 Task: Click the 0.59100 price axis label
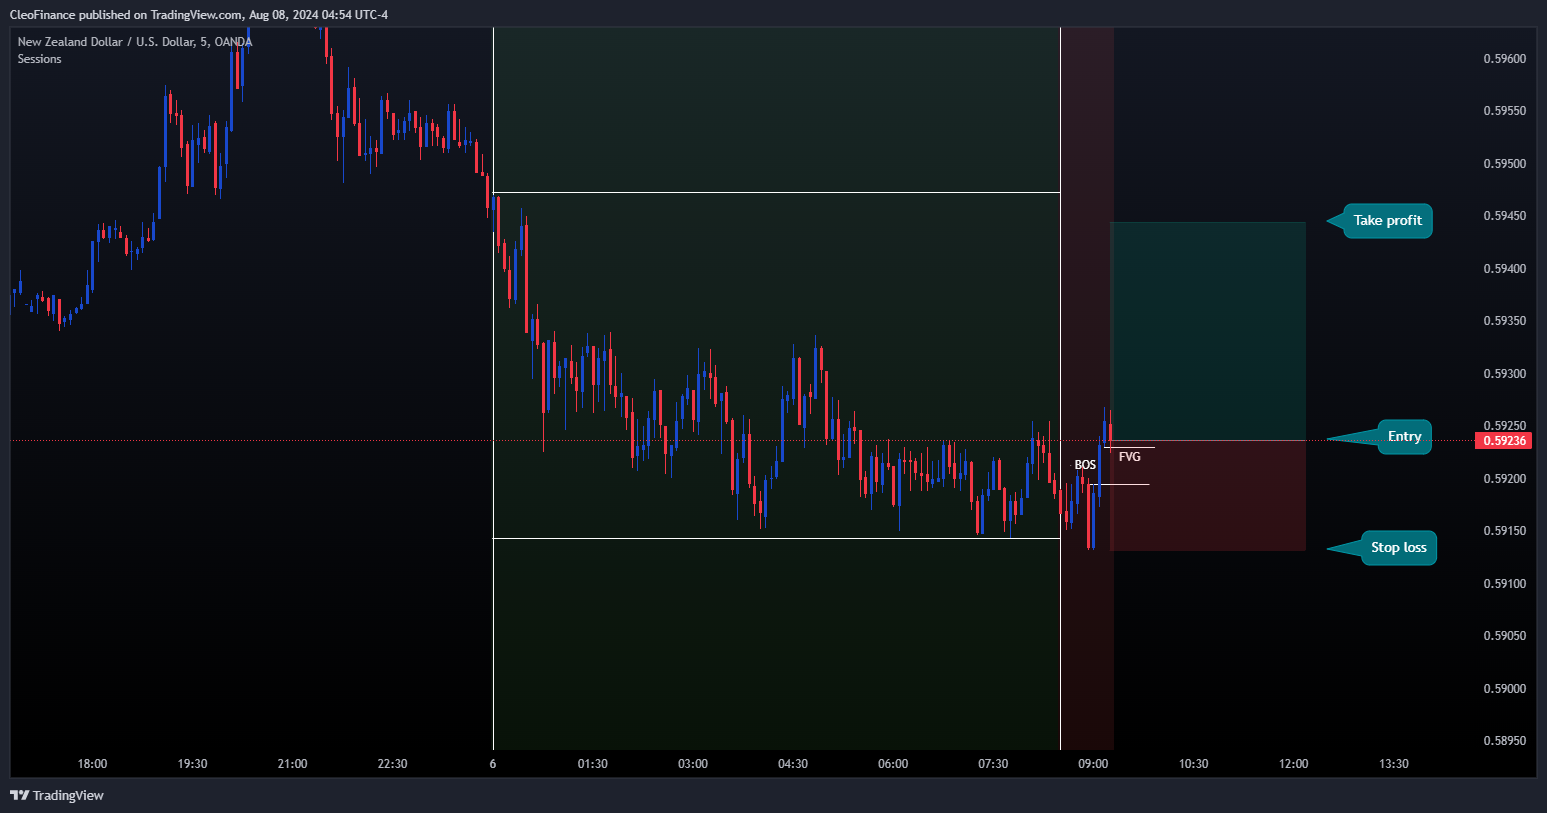pos(1504,584)
